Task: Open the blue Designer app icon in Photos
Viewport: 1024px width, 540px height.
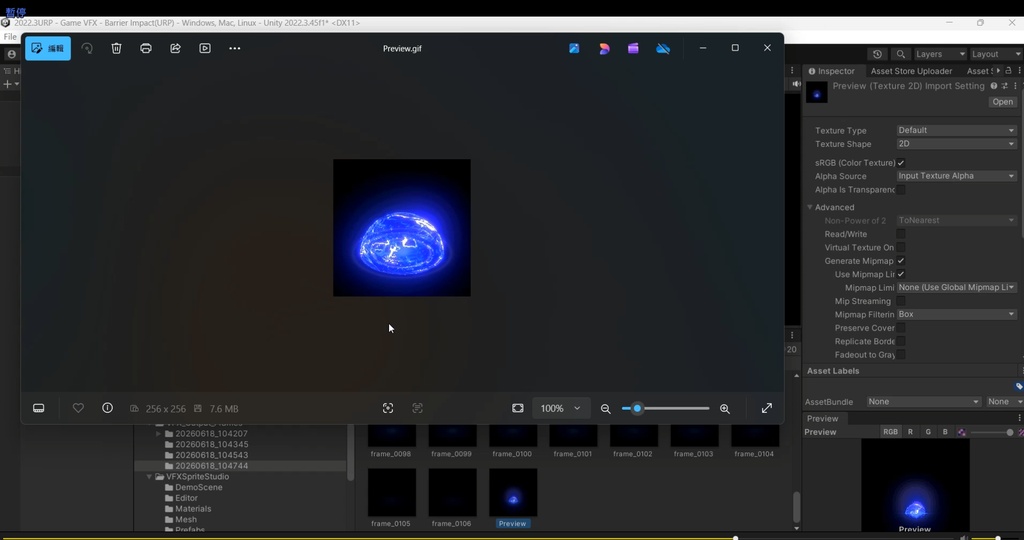Action: [574, 48]
